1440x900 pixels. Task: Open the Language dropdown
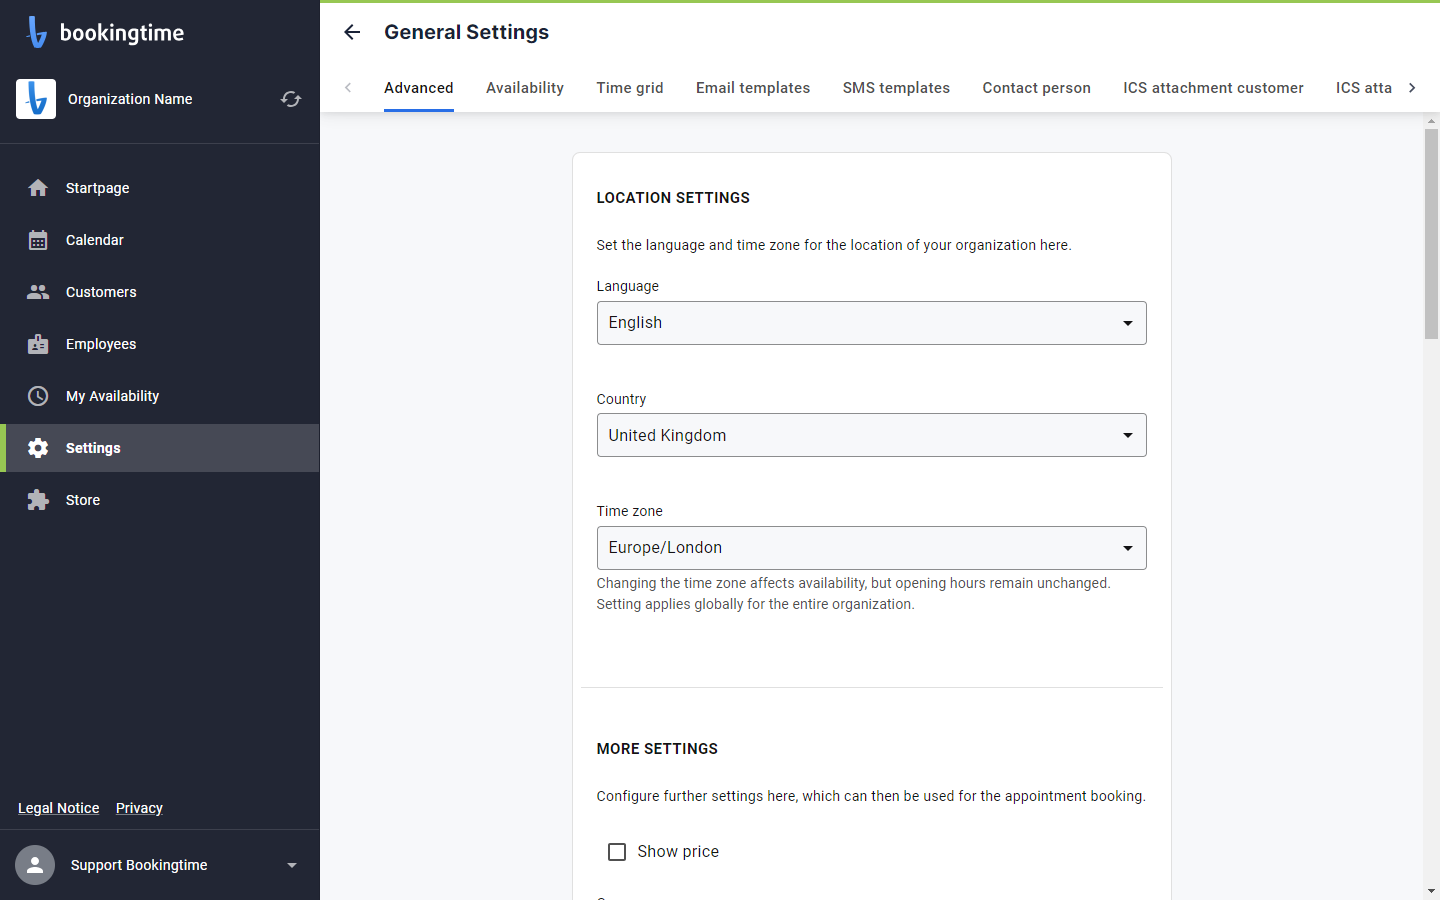pos(871,323)
